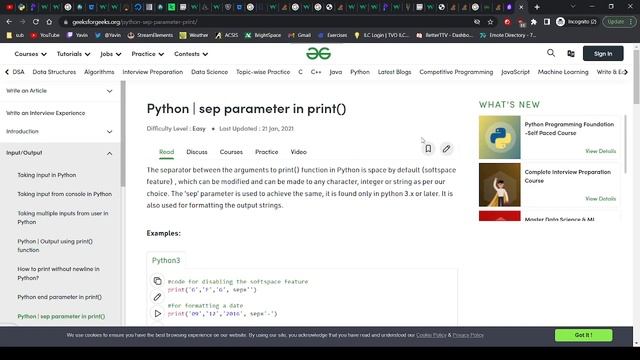The height and width of the screenshot is (360, 640).
Task: Go to browser home icon
Action: coord(49,22)
